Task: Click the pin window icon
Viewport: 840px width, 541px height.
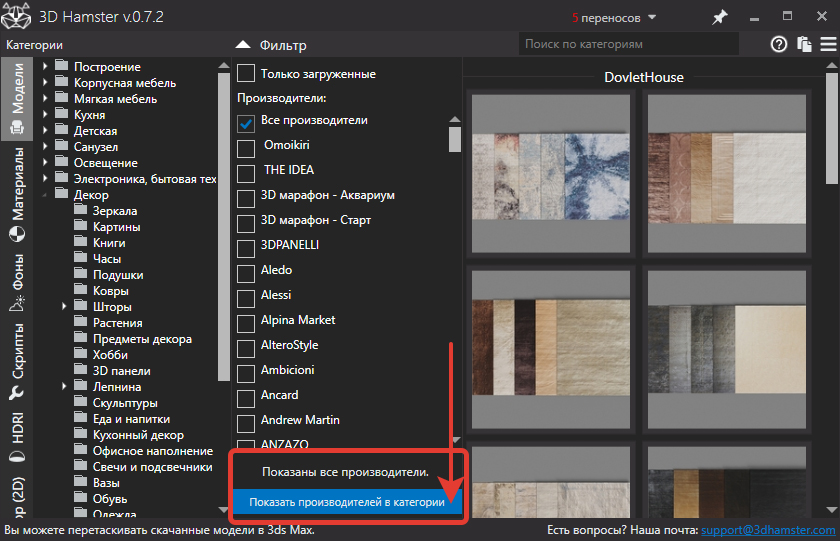Action: (719, 18)
